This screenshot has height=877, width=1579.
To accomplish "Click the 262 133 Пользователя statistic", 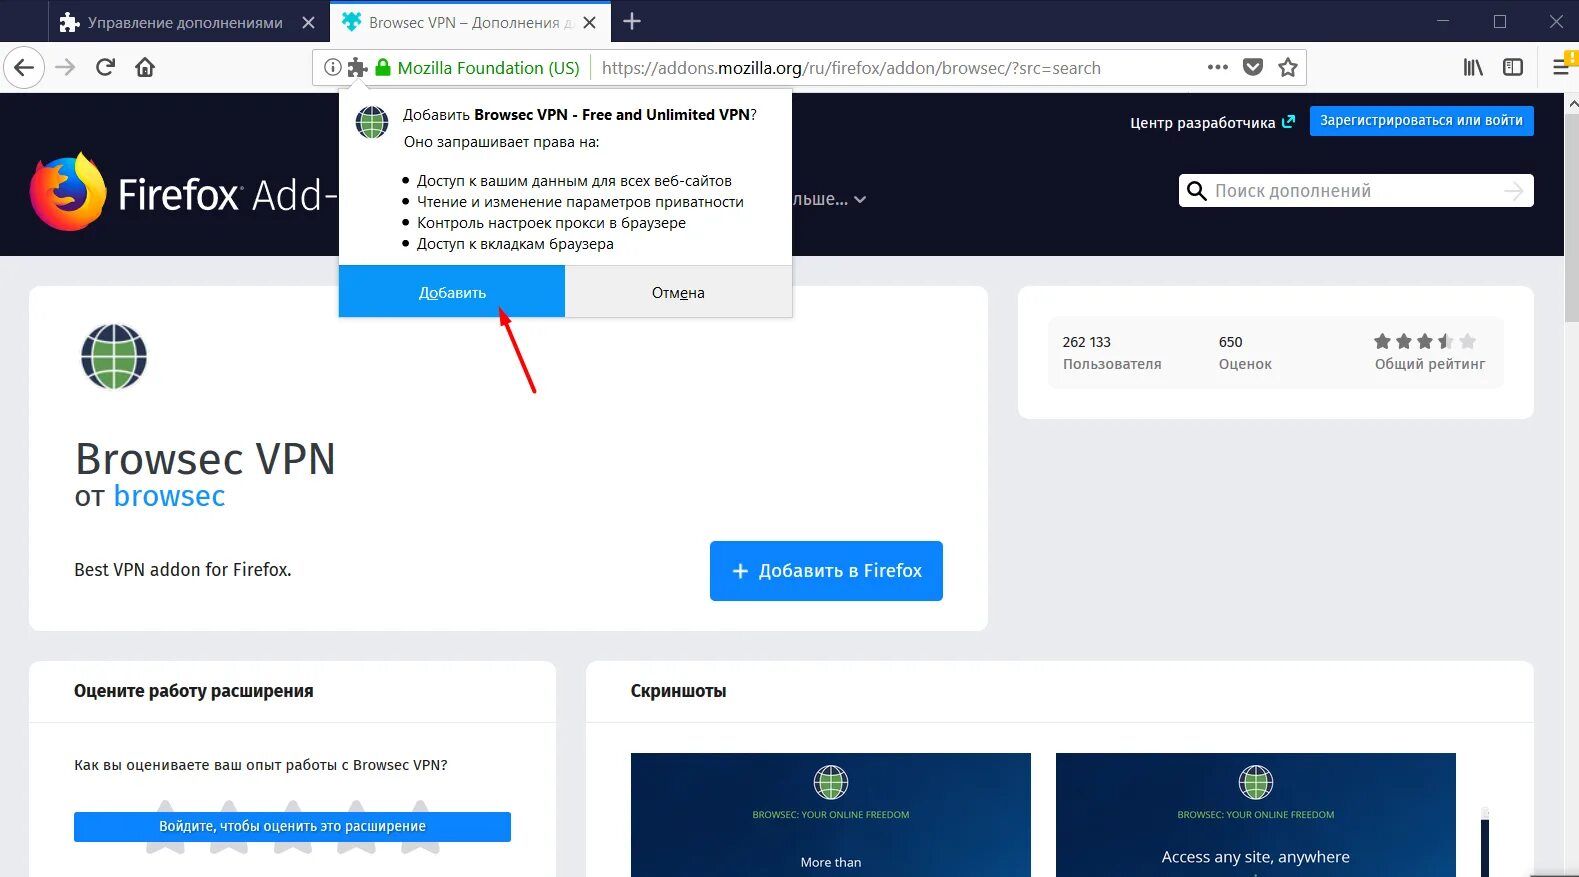I will click(1111, 353).
